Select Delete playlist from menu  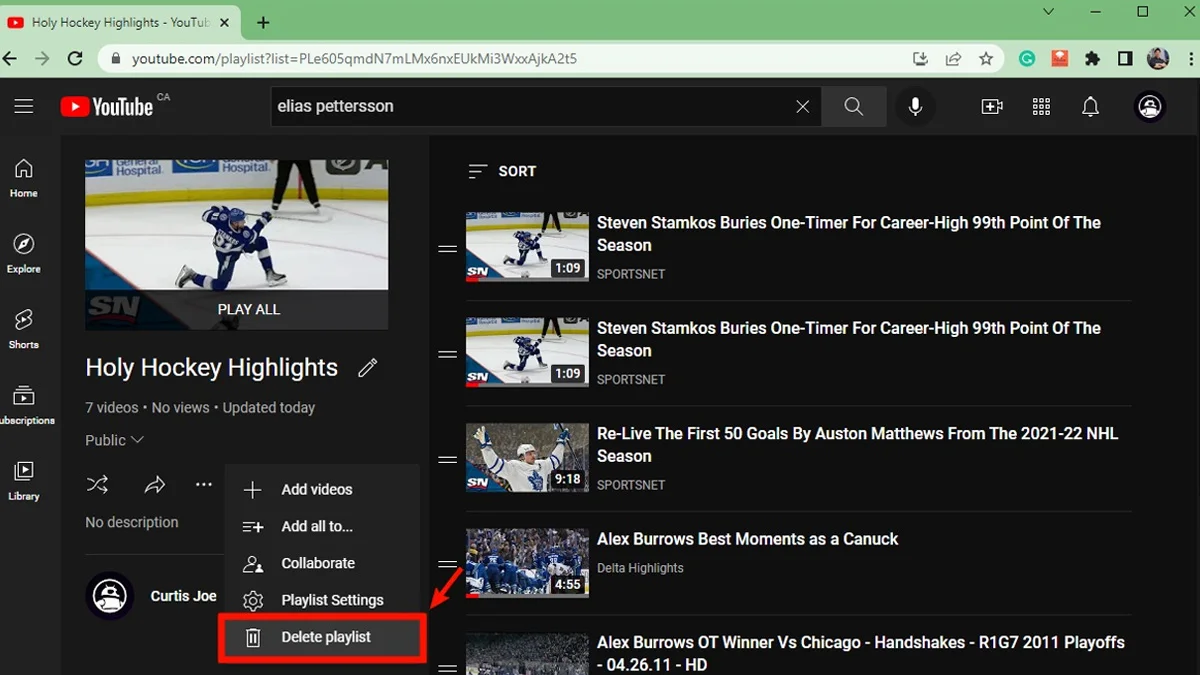pos(325,637)
